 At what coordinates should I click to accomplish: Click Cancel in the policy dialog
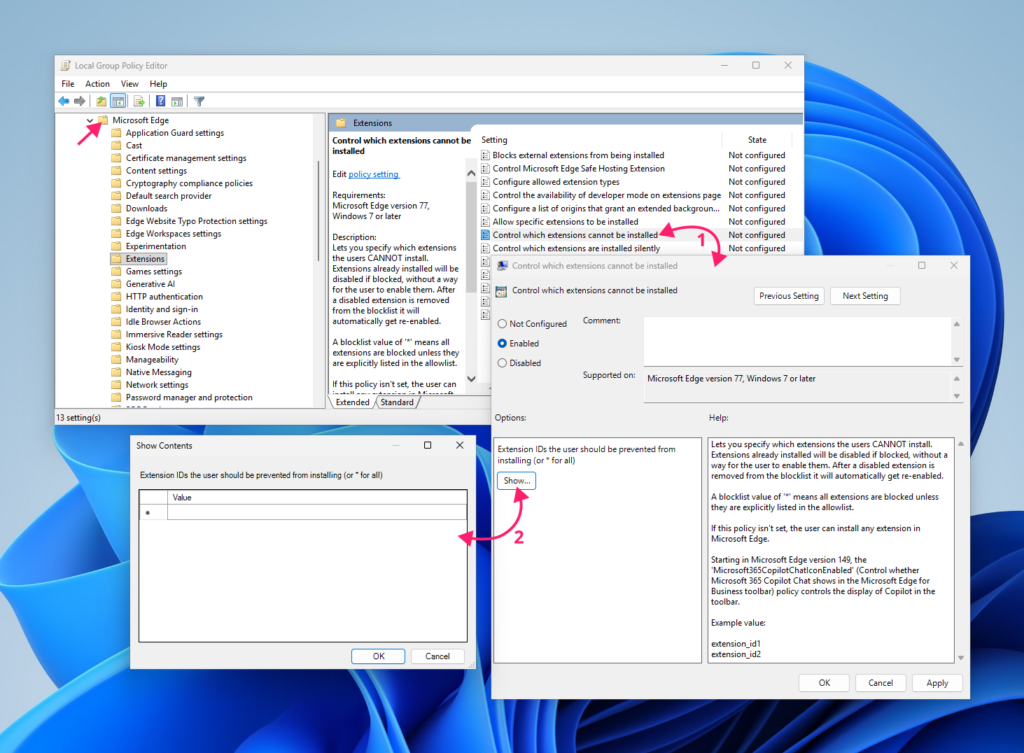(880, 682)
